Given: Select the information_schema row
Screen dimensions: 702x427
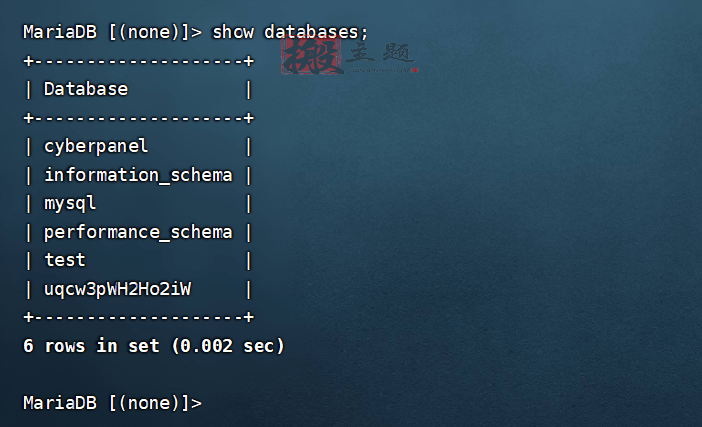Looking at the screenshot, I should [138, 175].
